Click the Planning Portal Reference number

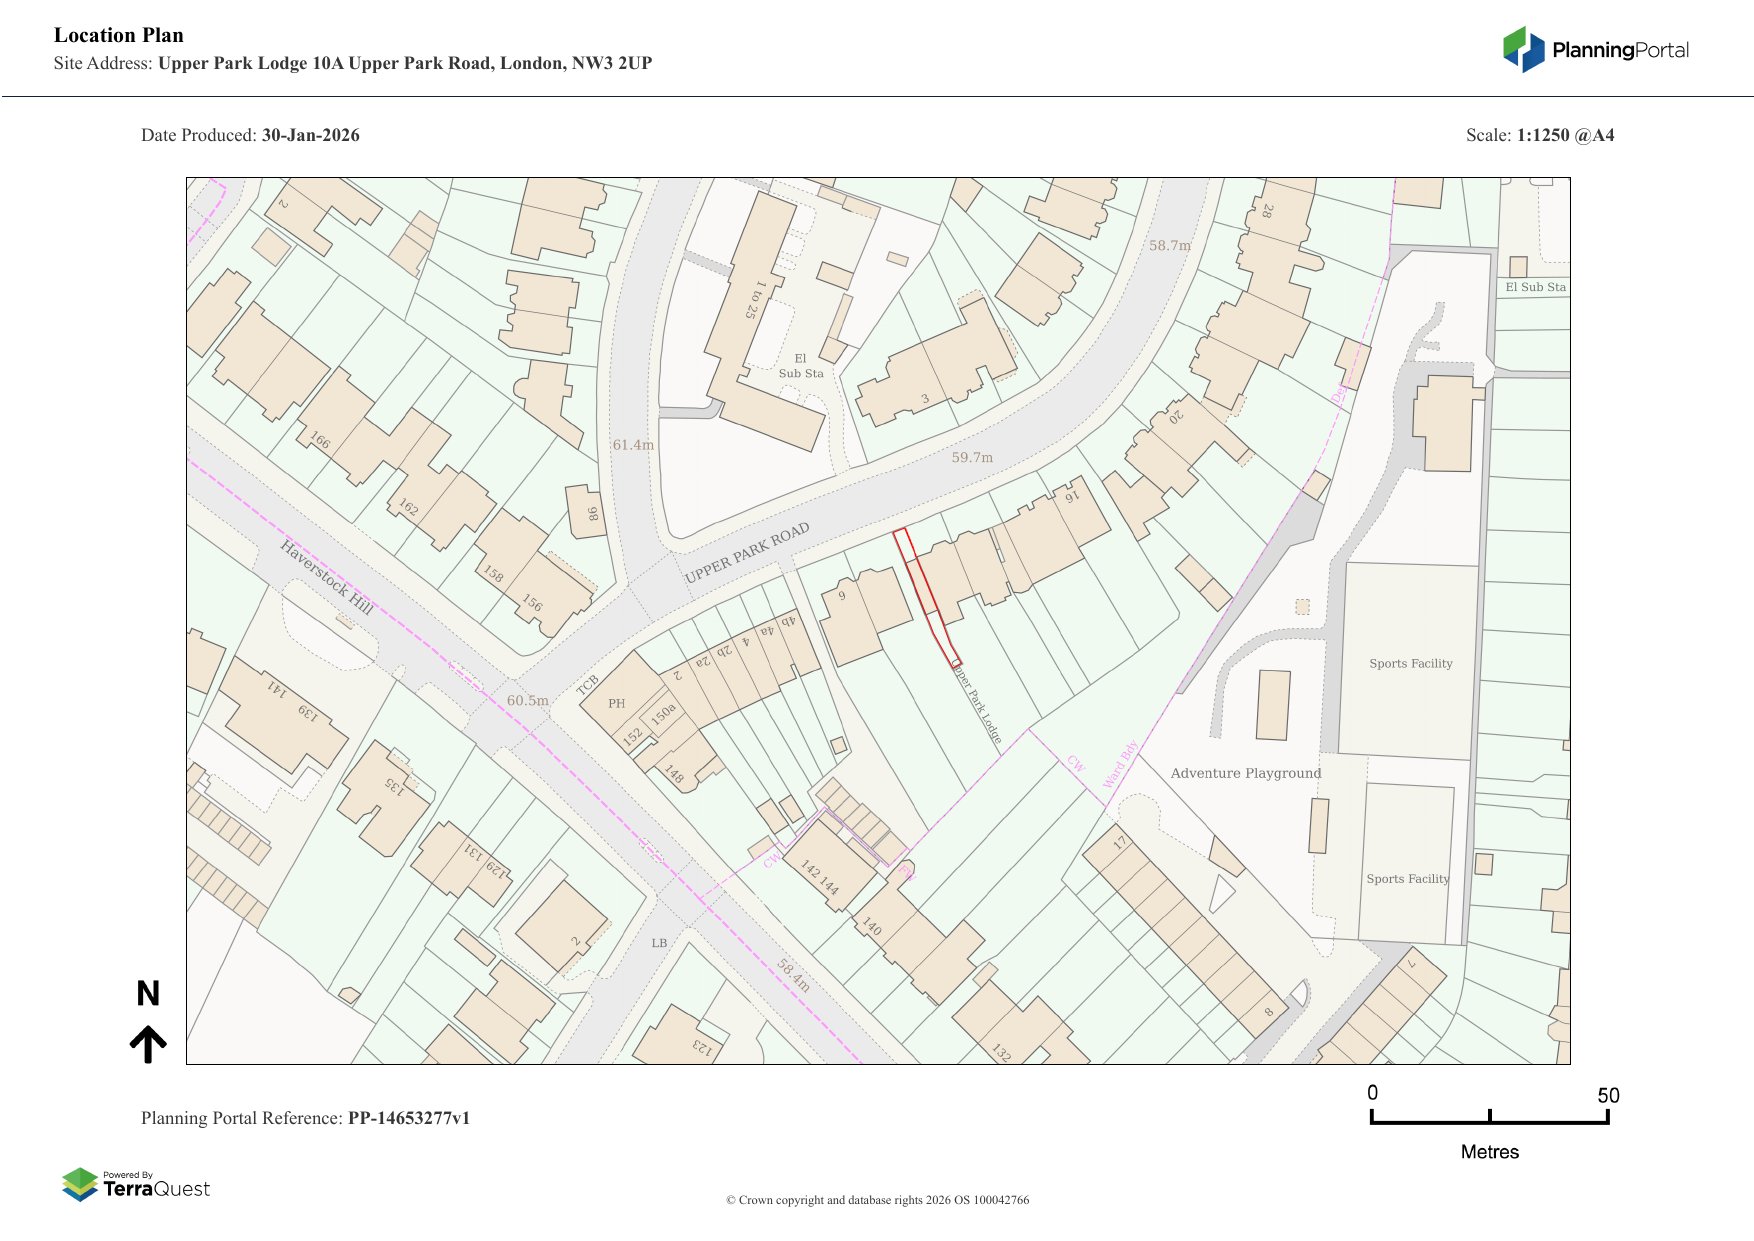408,1118
